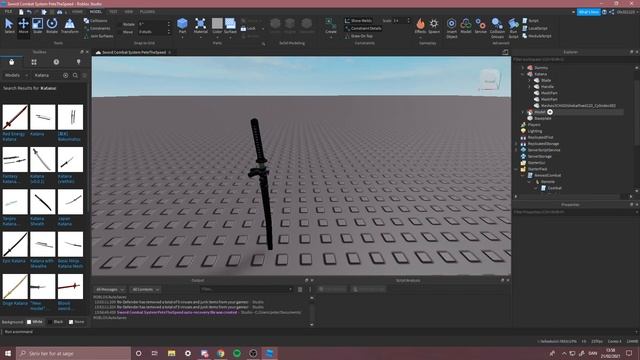The image size is (640, 360).
Task: Select the Red Energy Katana thumbnail
Action: (x=15, y=117)
